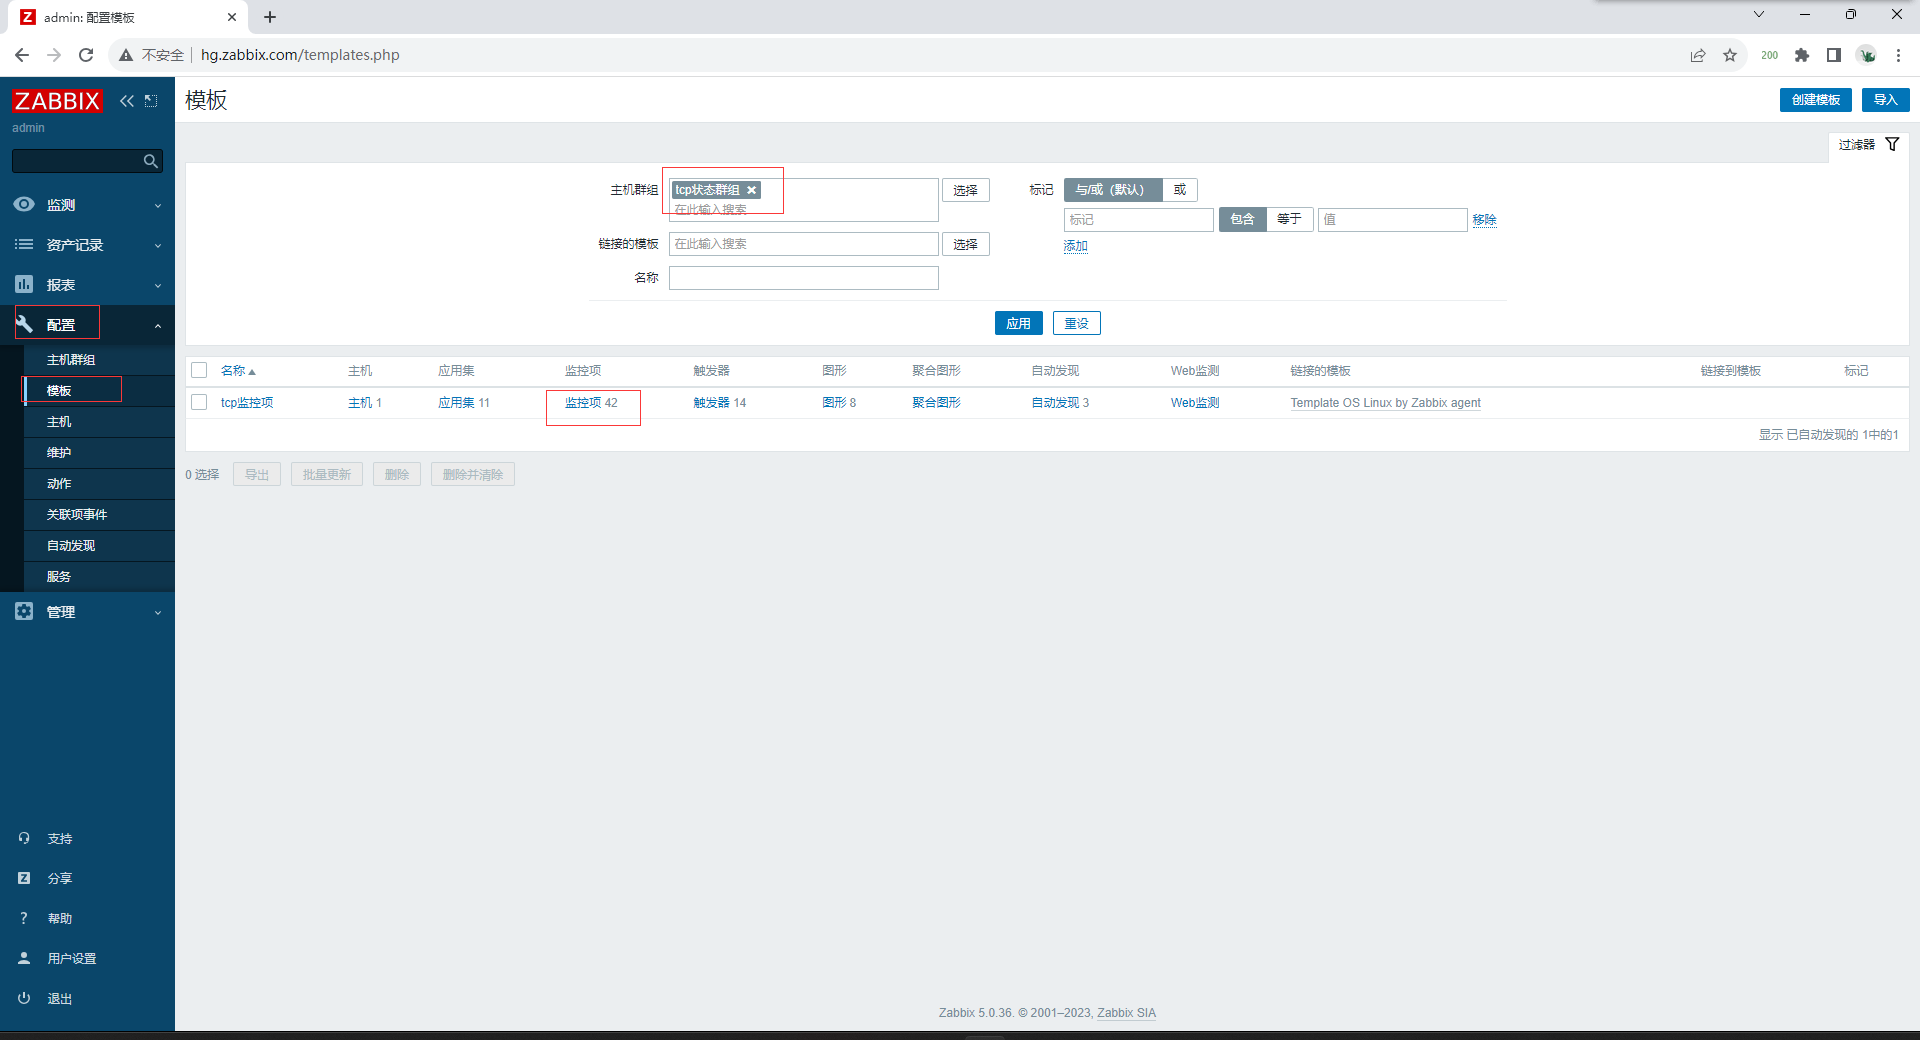This screenshot has height=1040, width=1920.
Task: Open 主机 under the 配置 menu
Action: [59, 422]
